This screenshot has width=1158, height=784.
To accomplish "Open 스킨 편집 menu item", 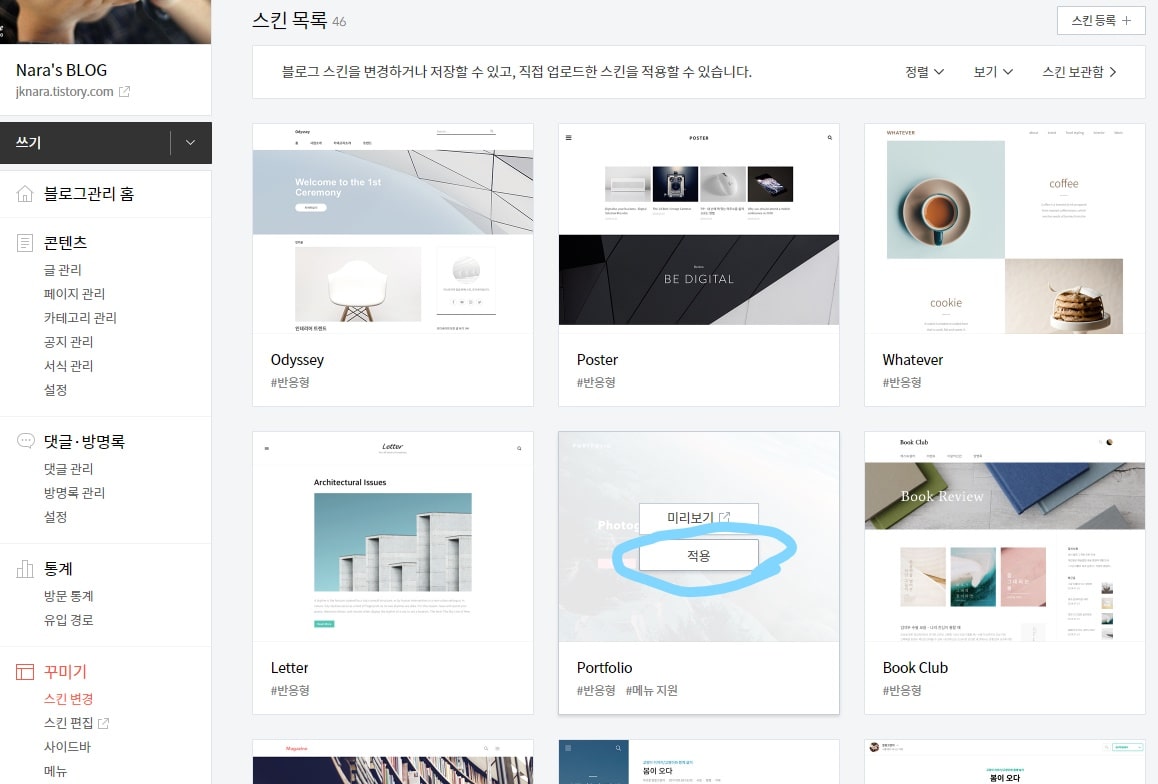I will tap(69, 723).
